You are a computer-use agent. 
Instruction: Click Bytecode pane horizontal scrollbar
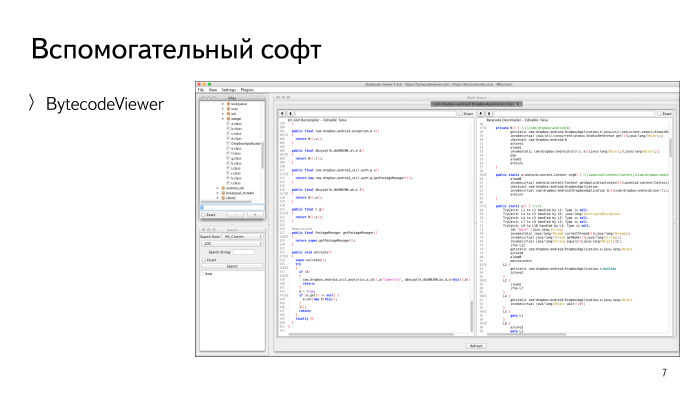pyautogui.click(x=527, y=334)
